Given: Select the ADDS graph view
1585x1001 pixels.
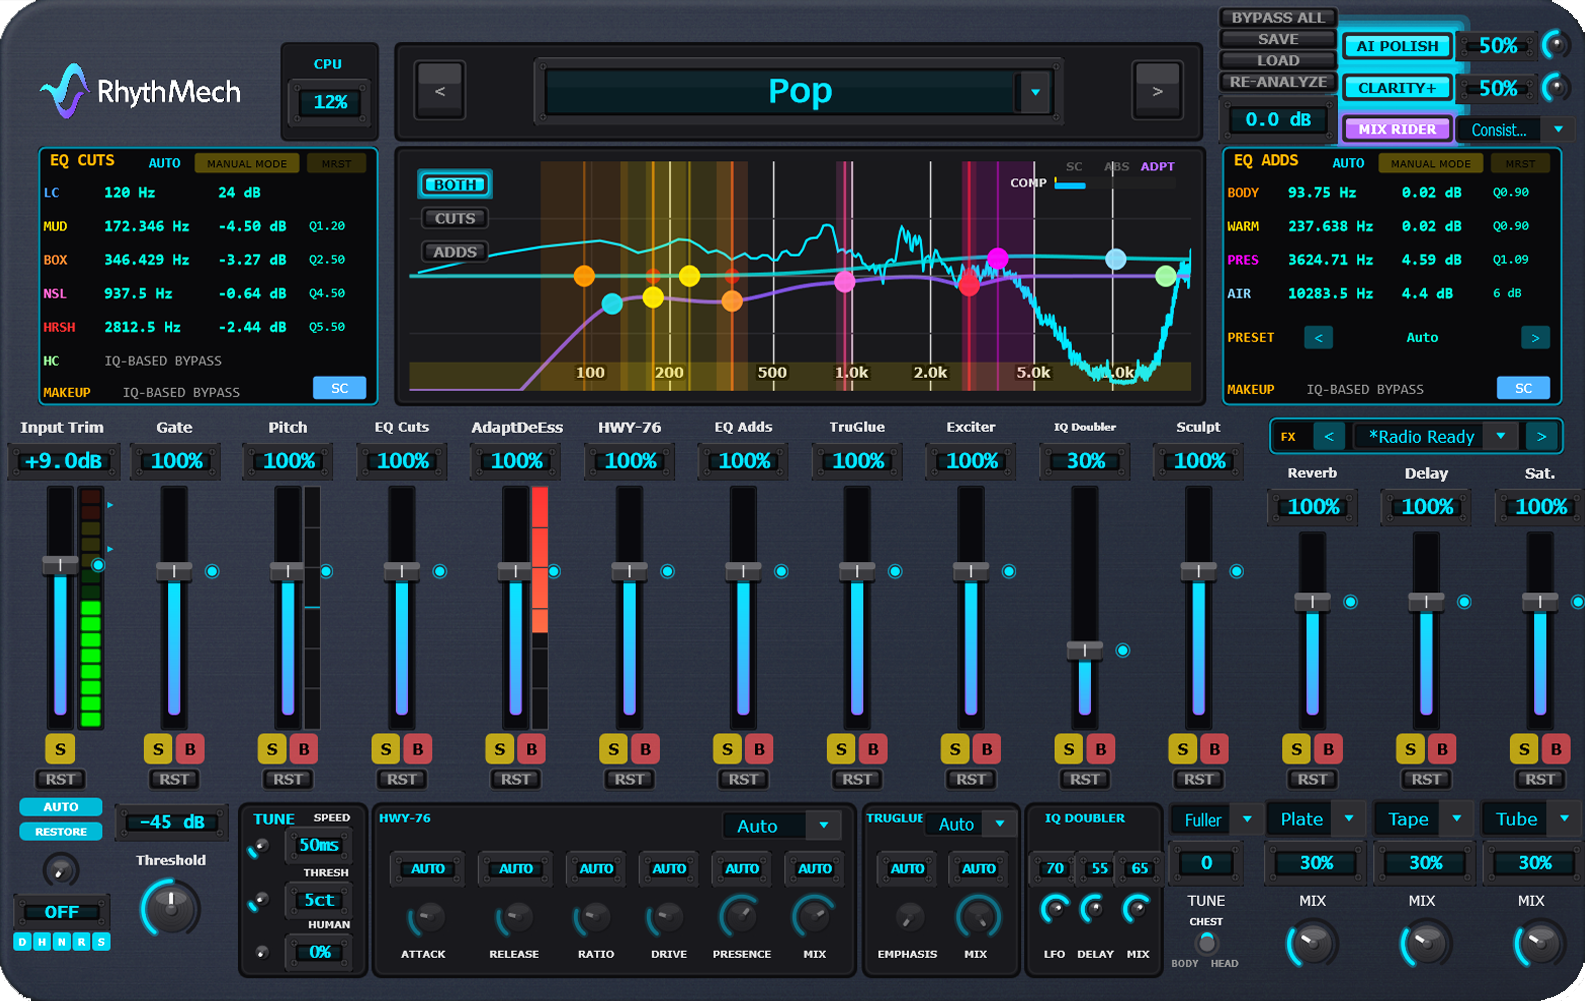Looking at the screenshot, I should pyautogui.click(x=455, y=252).
